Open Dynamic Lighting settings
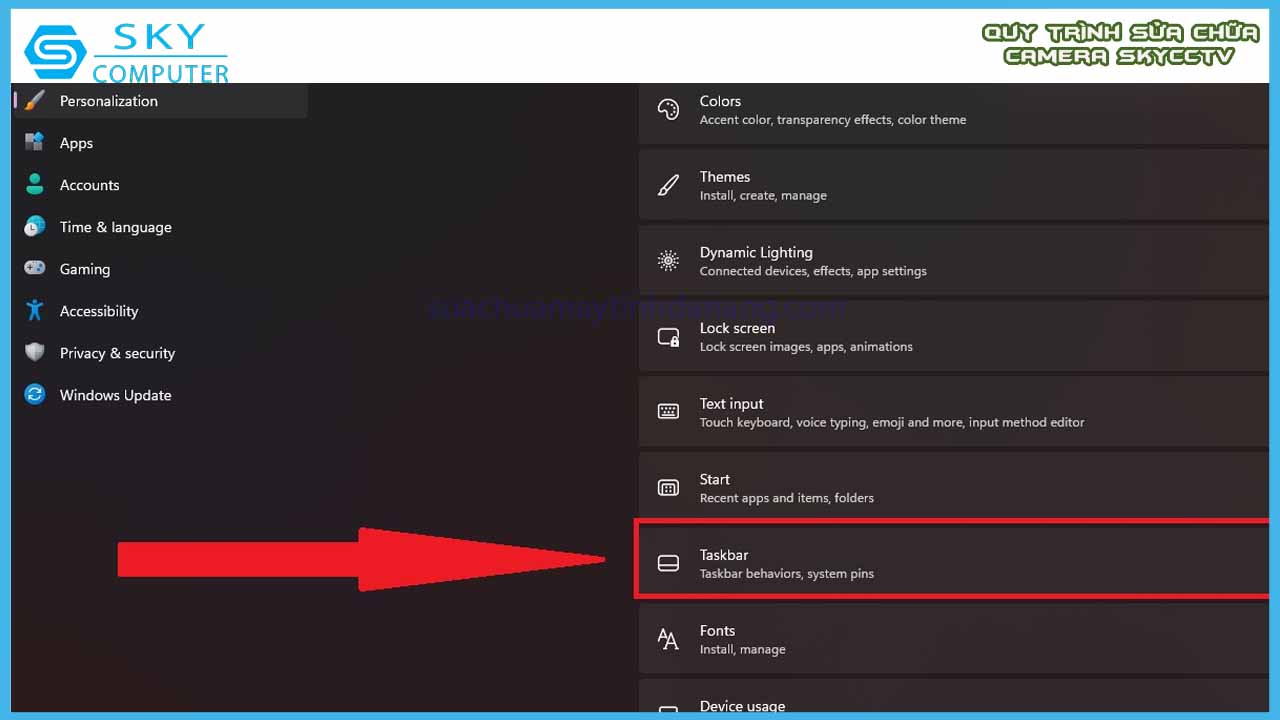This screenshot has width=1280, height=720. coord(954,261)
